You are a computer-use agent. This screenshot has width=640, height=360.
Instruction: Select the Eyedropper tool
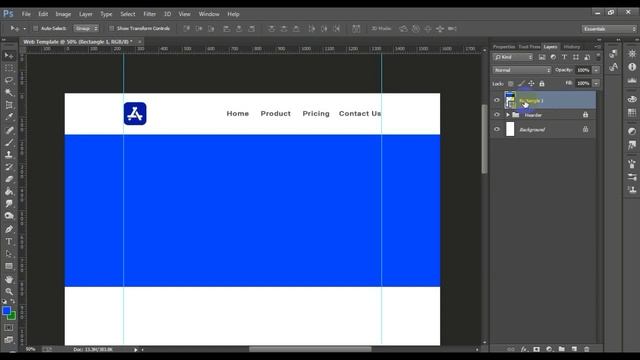point(9,117)
